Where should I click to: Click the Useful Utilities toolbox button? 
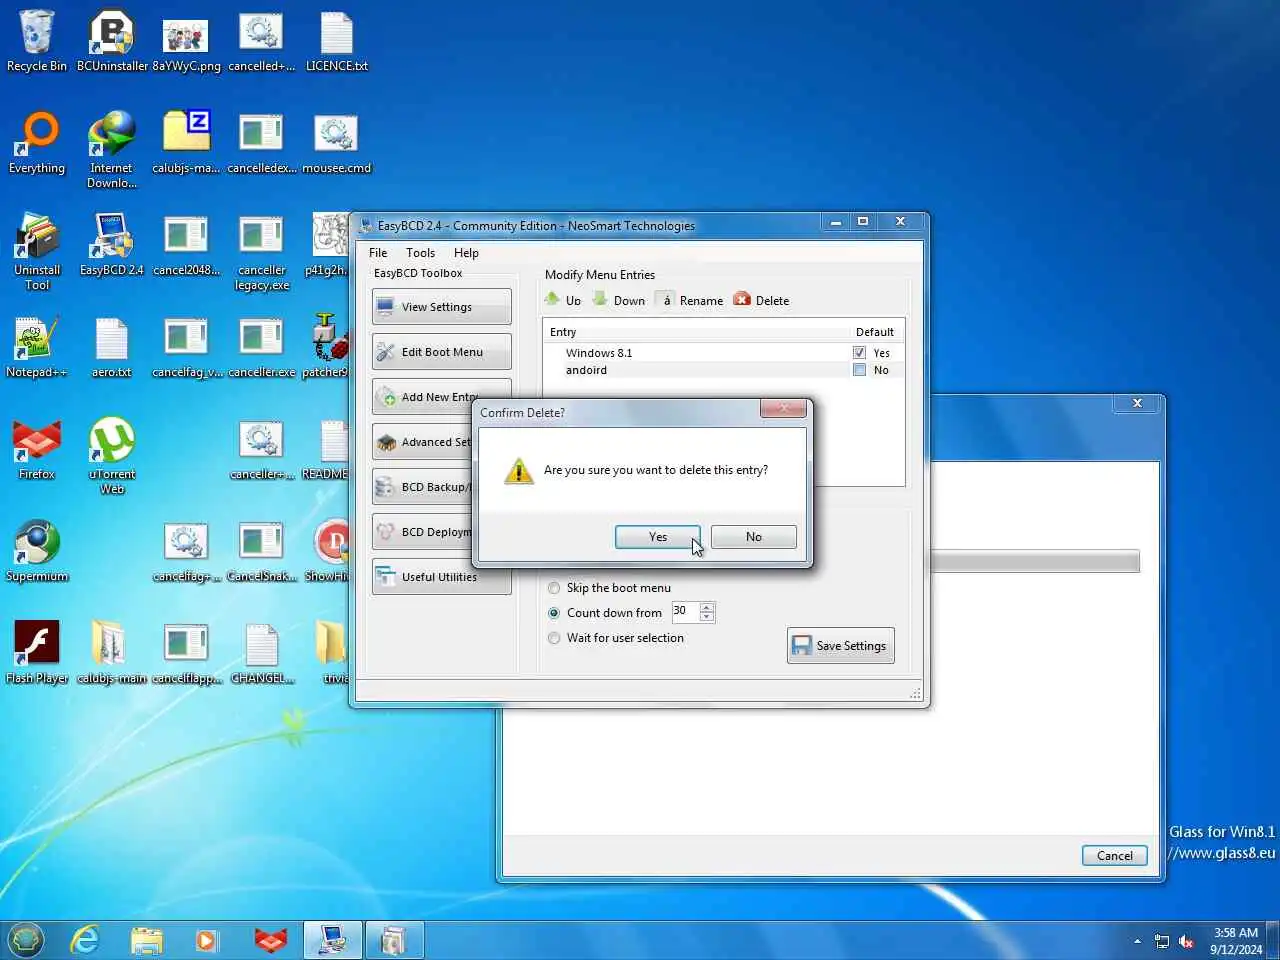coord(441,577)
